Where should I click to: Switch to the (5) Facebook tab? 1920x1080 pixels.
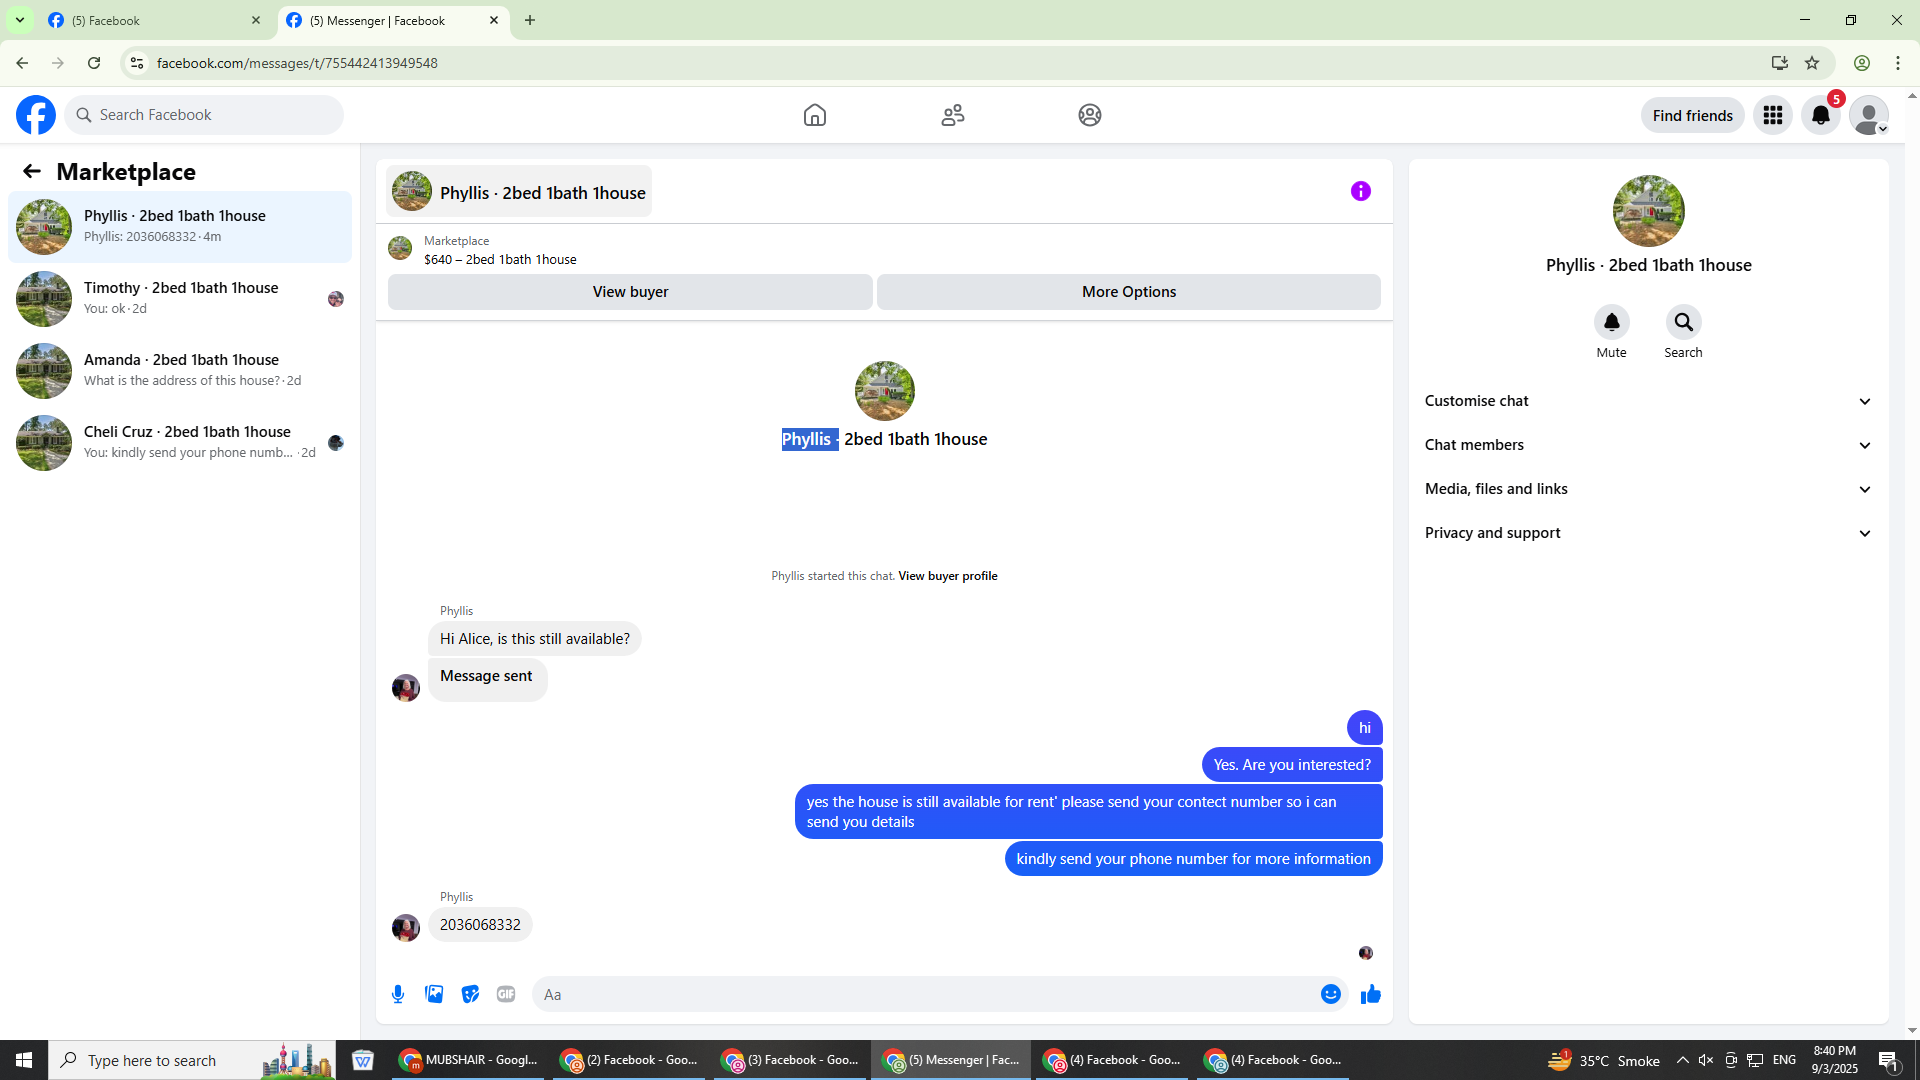click(155, 20)
